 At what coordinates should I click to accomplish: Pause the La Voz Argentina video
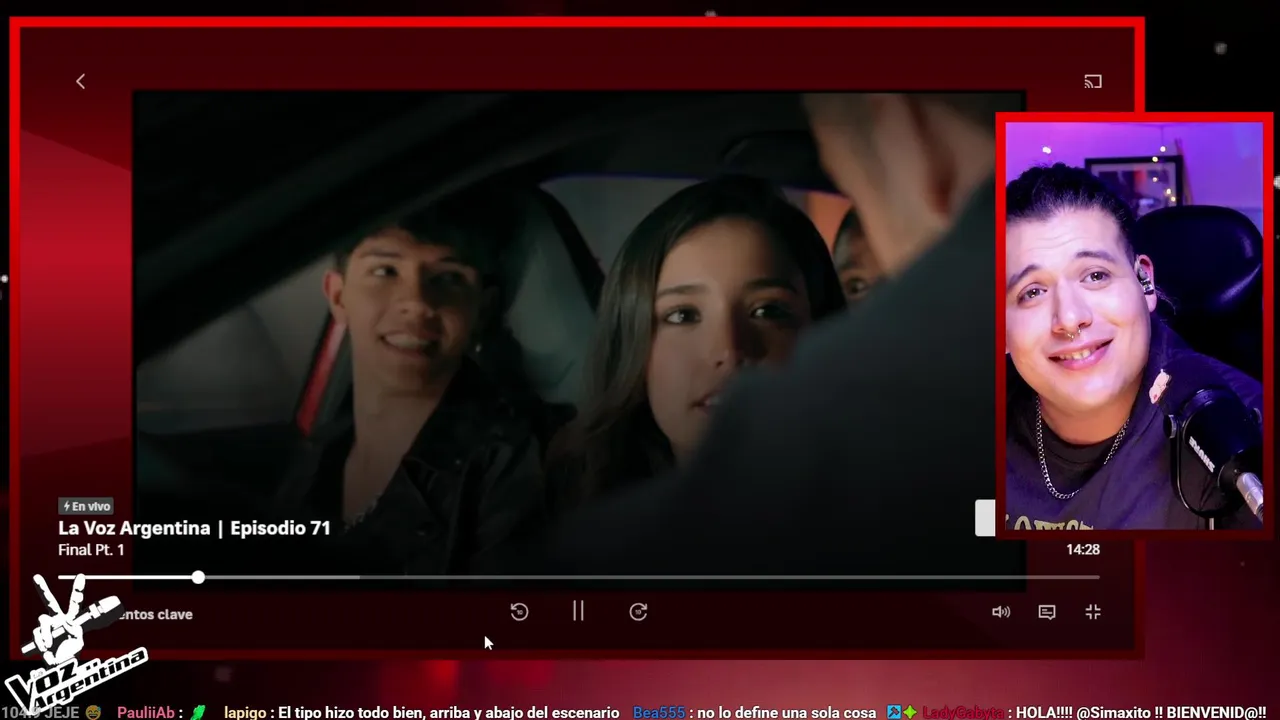pyautogui.click(x=578, y=611)
